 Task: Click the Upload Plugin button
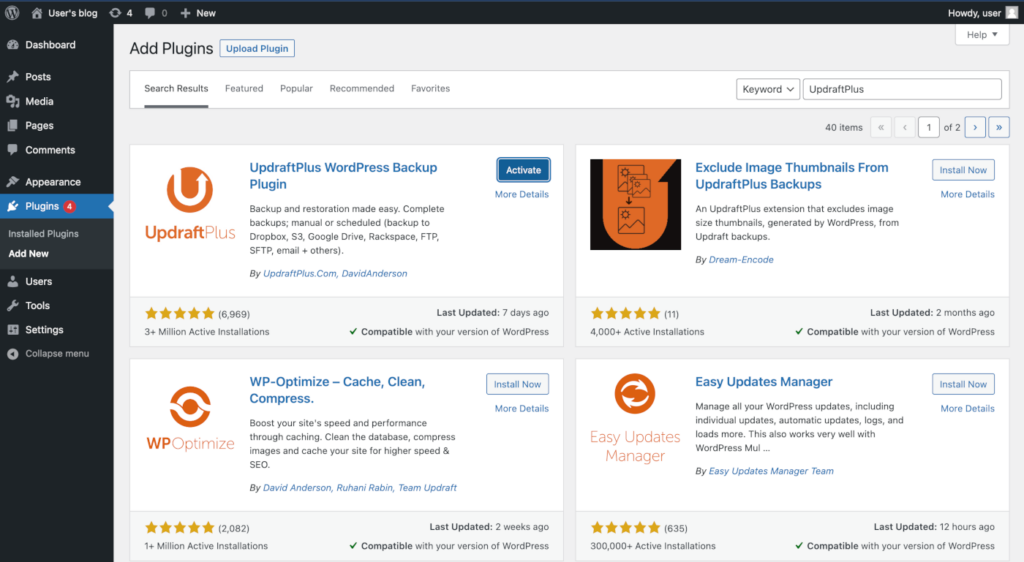(x=257, y=48)
